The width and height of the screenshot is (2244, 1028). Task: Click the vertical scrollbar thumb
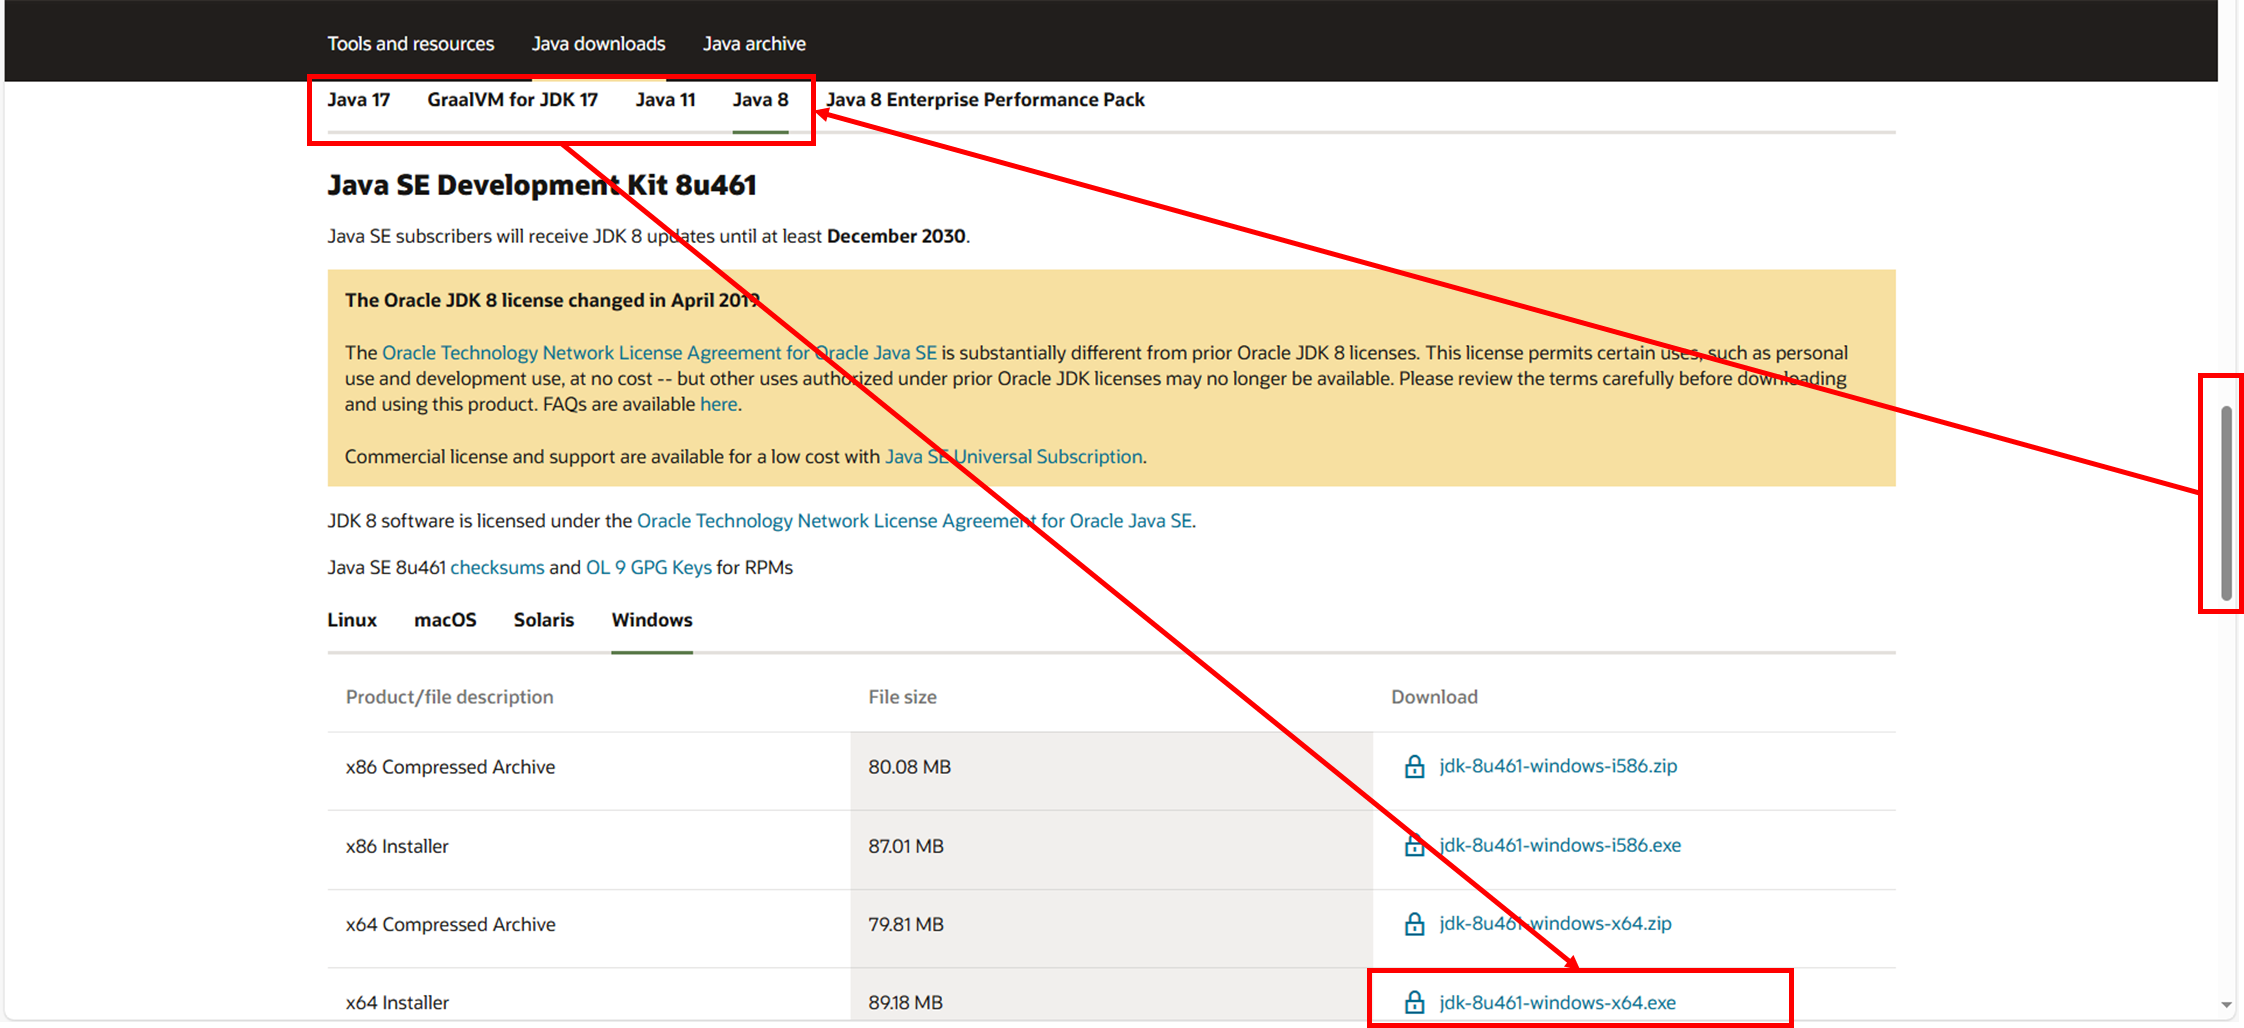click(2226, 503)
